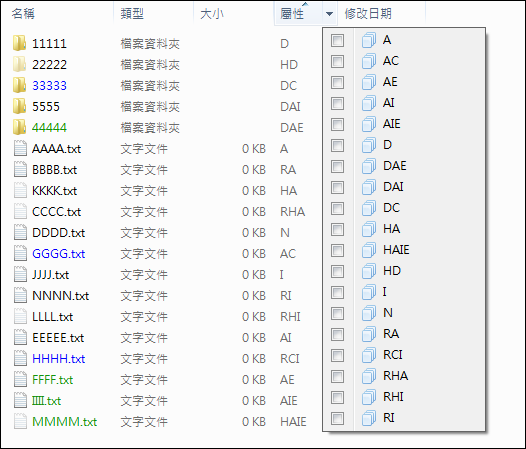The width and height of the screenshot is (526, 449).
Task: Select the file name FFFF.txt
Action: [x=53, y=380]
